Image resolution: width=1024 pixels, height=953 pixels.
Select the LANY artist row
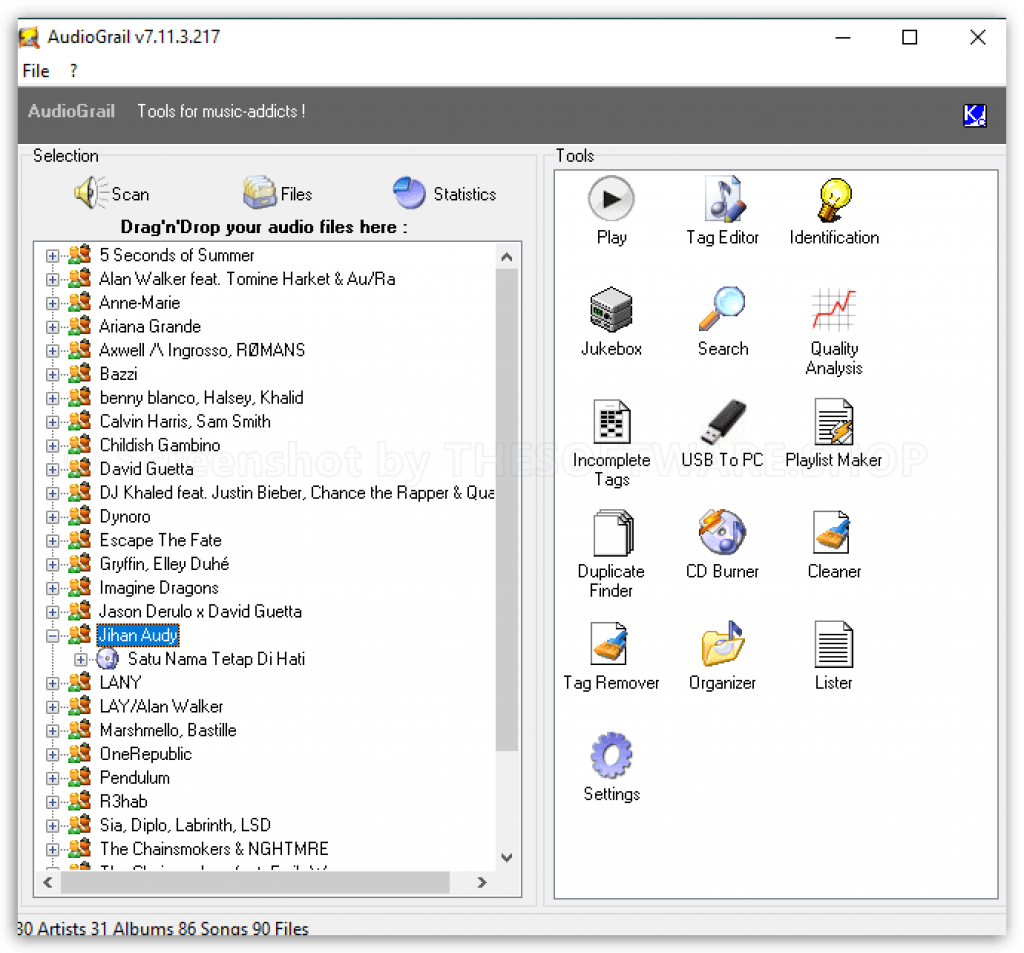(x=120, y=683)
